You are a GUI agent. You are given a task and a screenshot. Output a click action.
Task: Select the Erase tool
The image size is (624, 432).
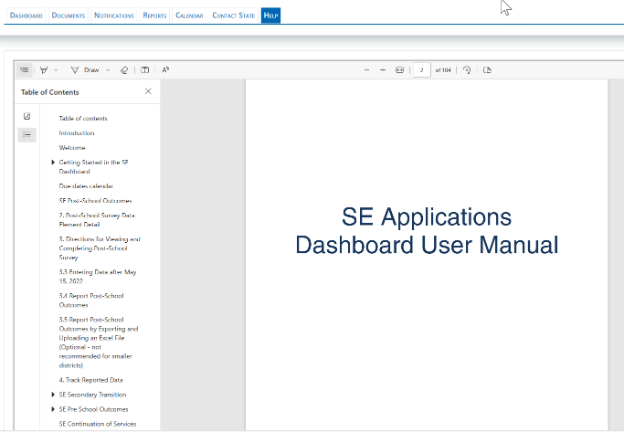(124, 70)
